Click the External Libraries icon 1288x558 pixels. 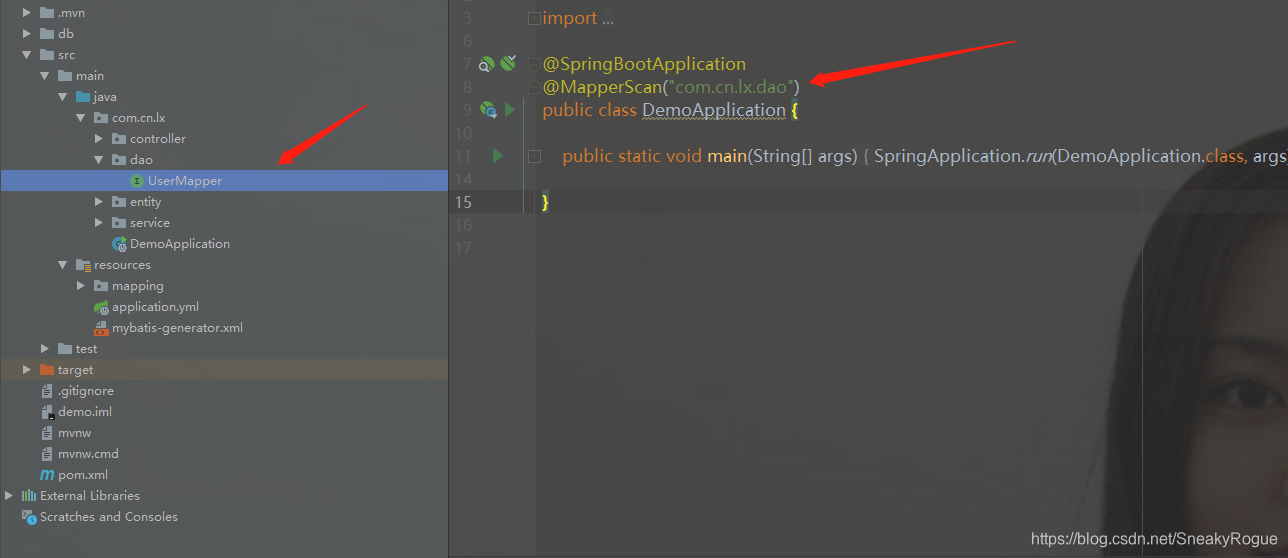29,496
